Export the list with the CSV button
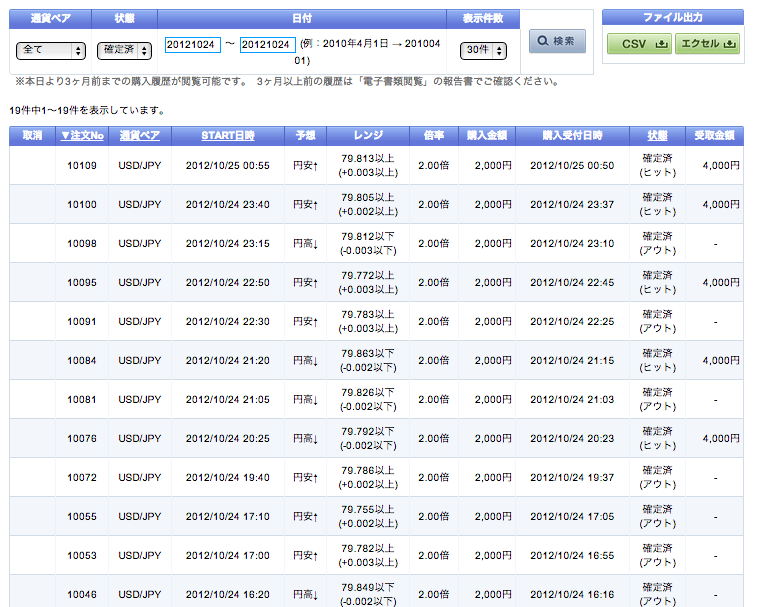This screenshot has height=607, width=764. click(639, 44)
